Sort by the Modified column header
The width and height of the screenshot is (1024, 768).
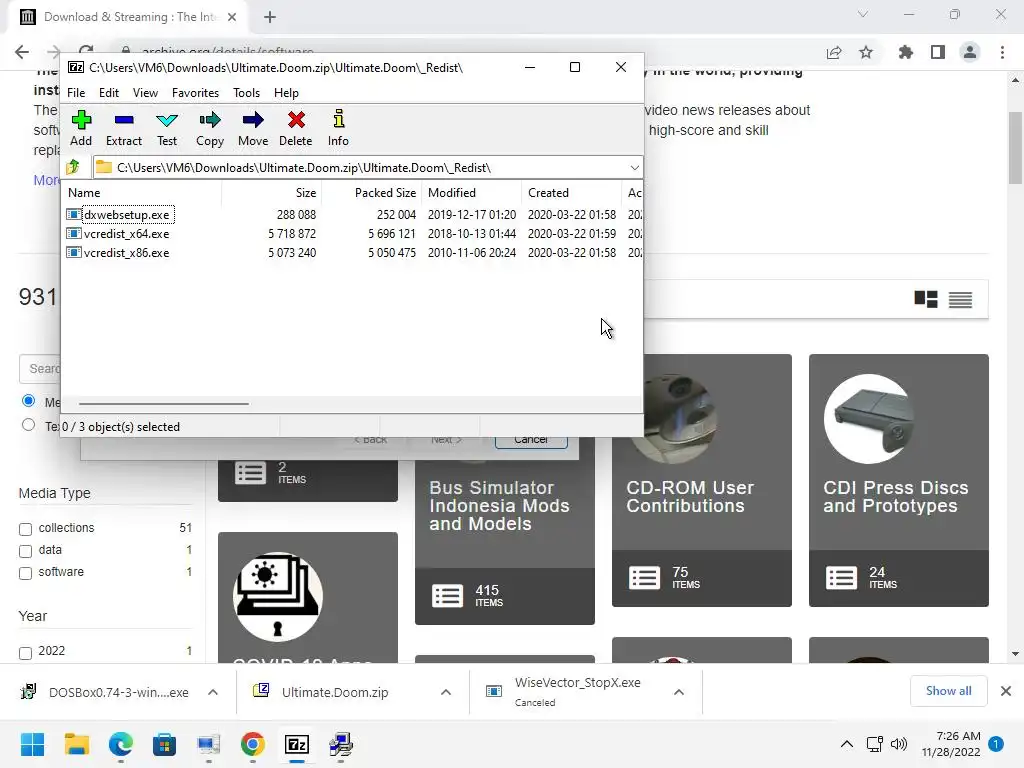click(472, 193)
